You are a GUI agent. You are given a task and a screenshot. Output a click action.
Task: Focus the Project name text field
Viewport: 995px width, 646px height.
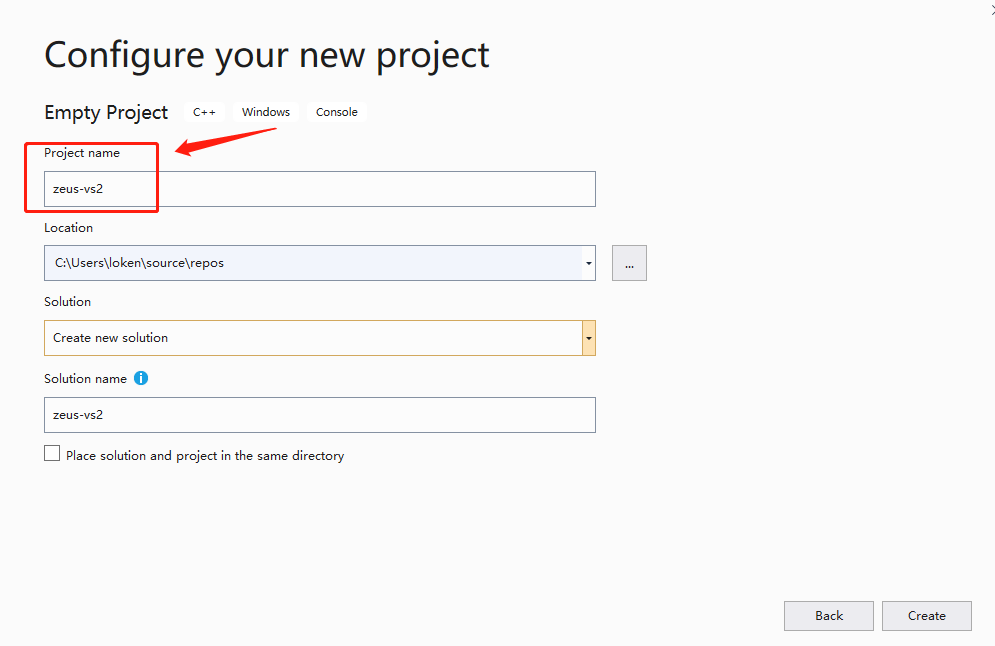tap(320, 189)
